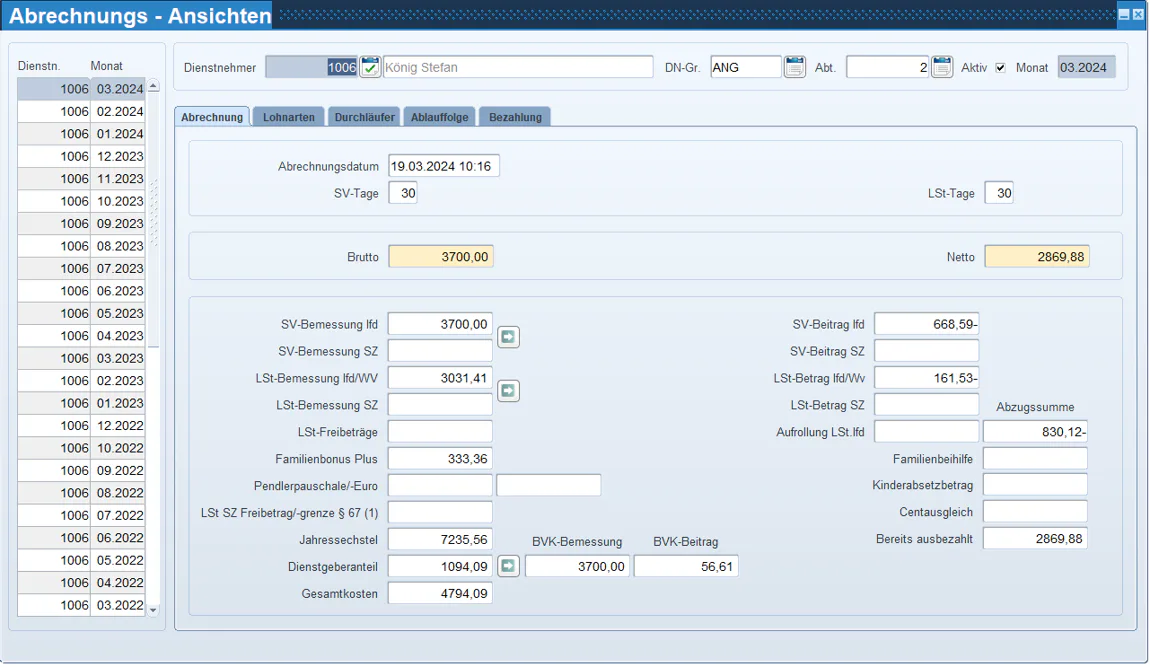Screen dimensions: 1150x667
Task: Click the Brutto amount field
Action: click(441, 257)
